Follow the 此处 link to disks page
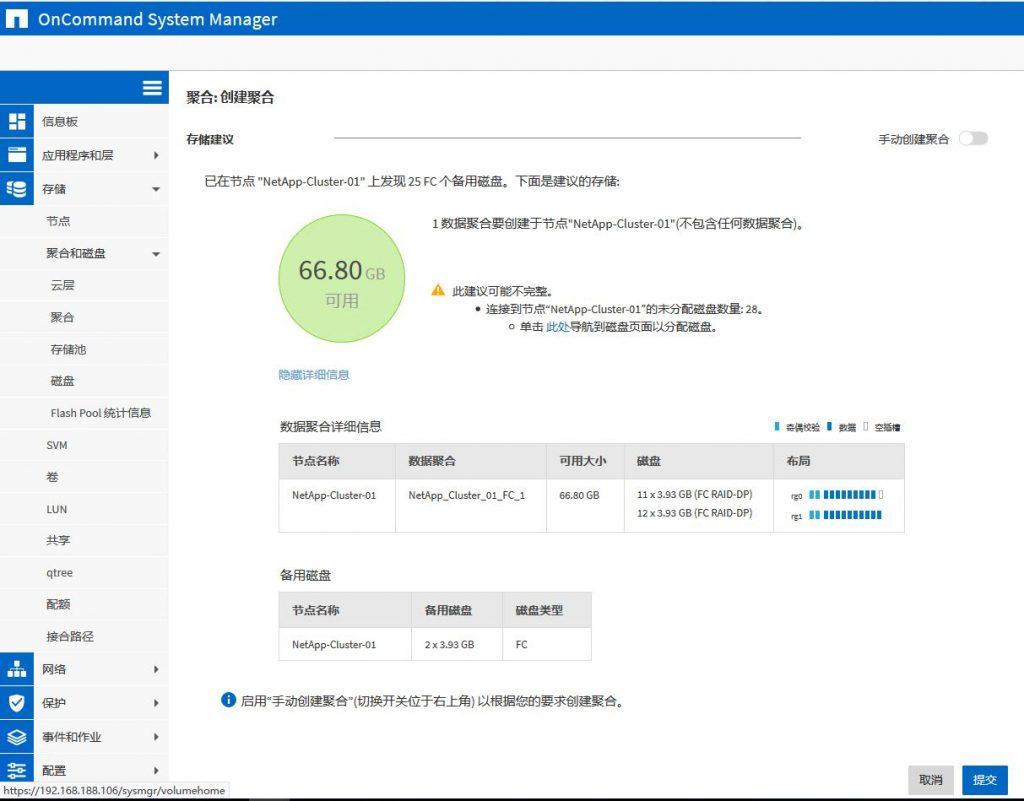The image size is (1024, 801). tap(558, 327)
